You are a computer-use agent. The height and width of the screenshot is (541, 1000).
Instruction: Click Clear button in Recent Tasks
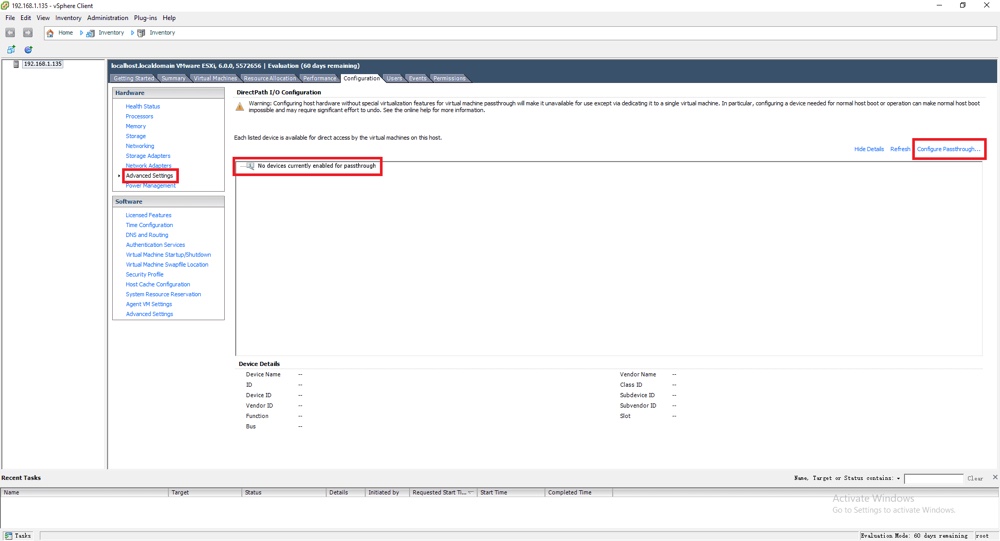(x=974, y=478)
